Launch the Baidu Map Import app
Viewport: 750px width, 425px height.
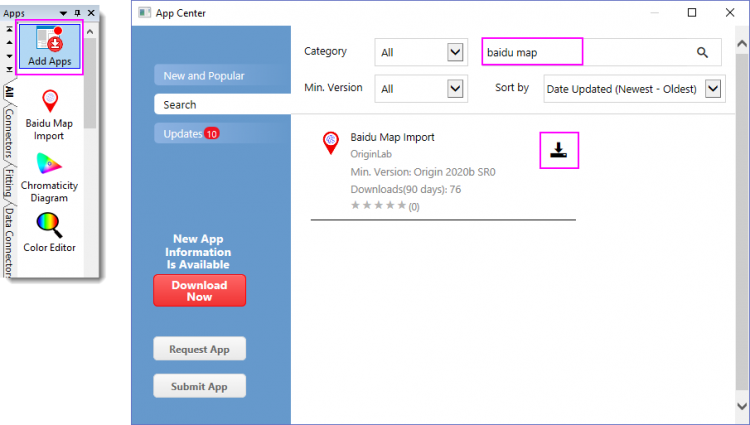[x=49, y=115]
